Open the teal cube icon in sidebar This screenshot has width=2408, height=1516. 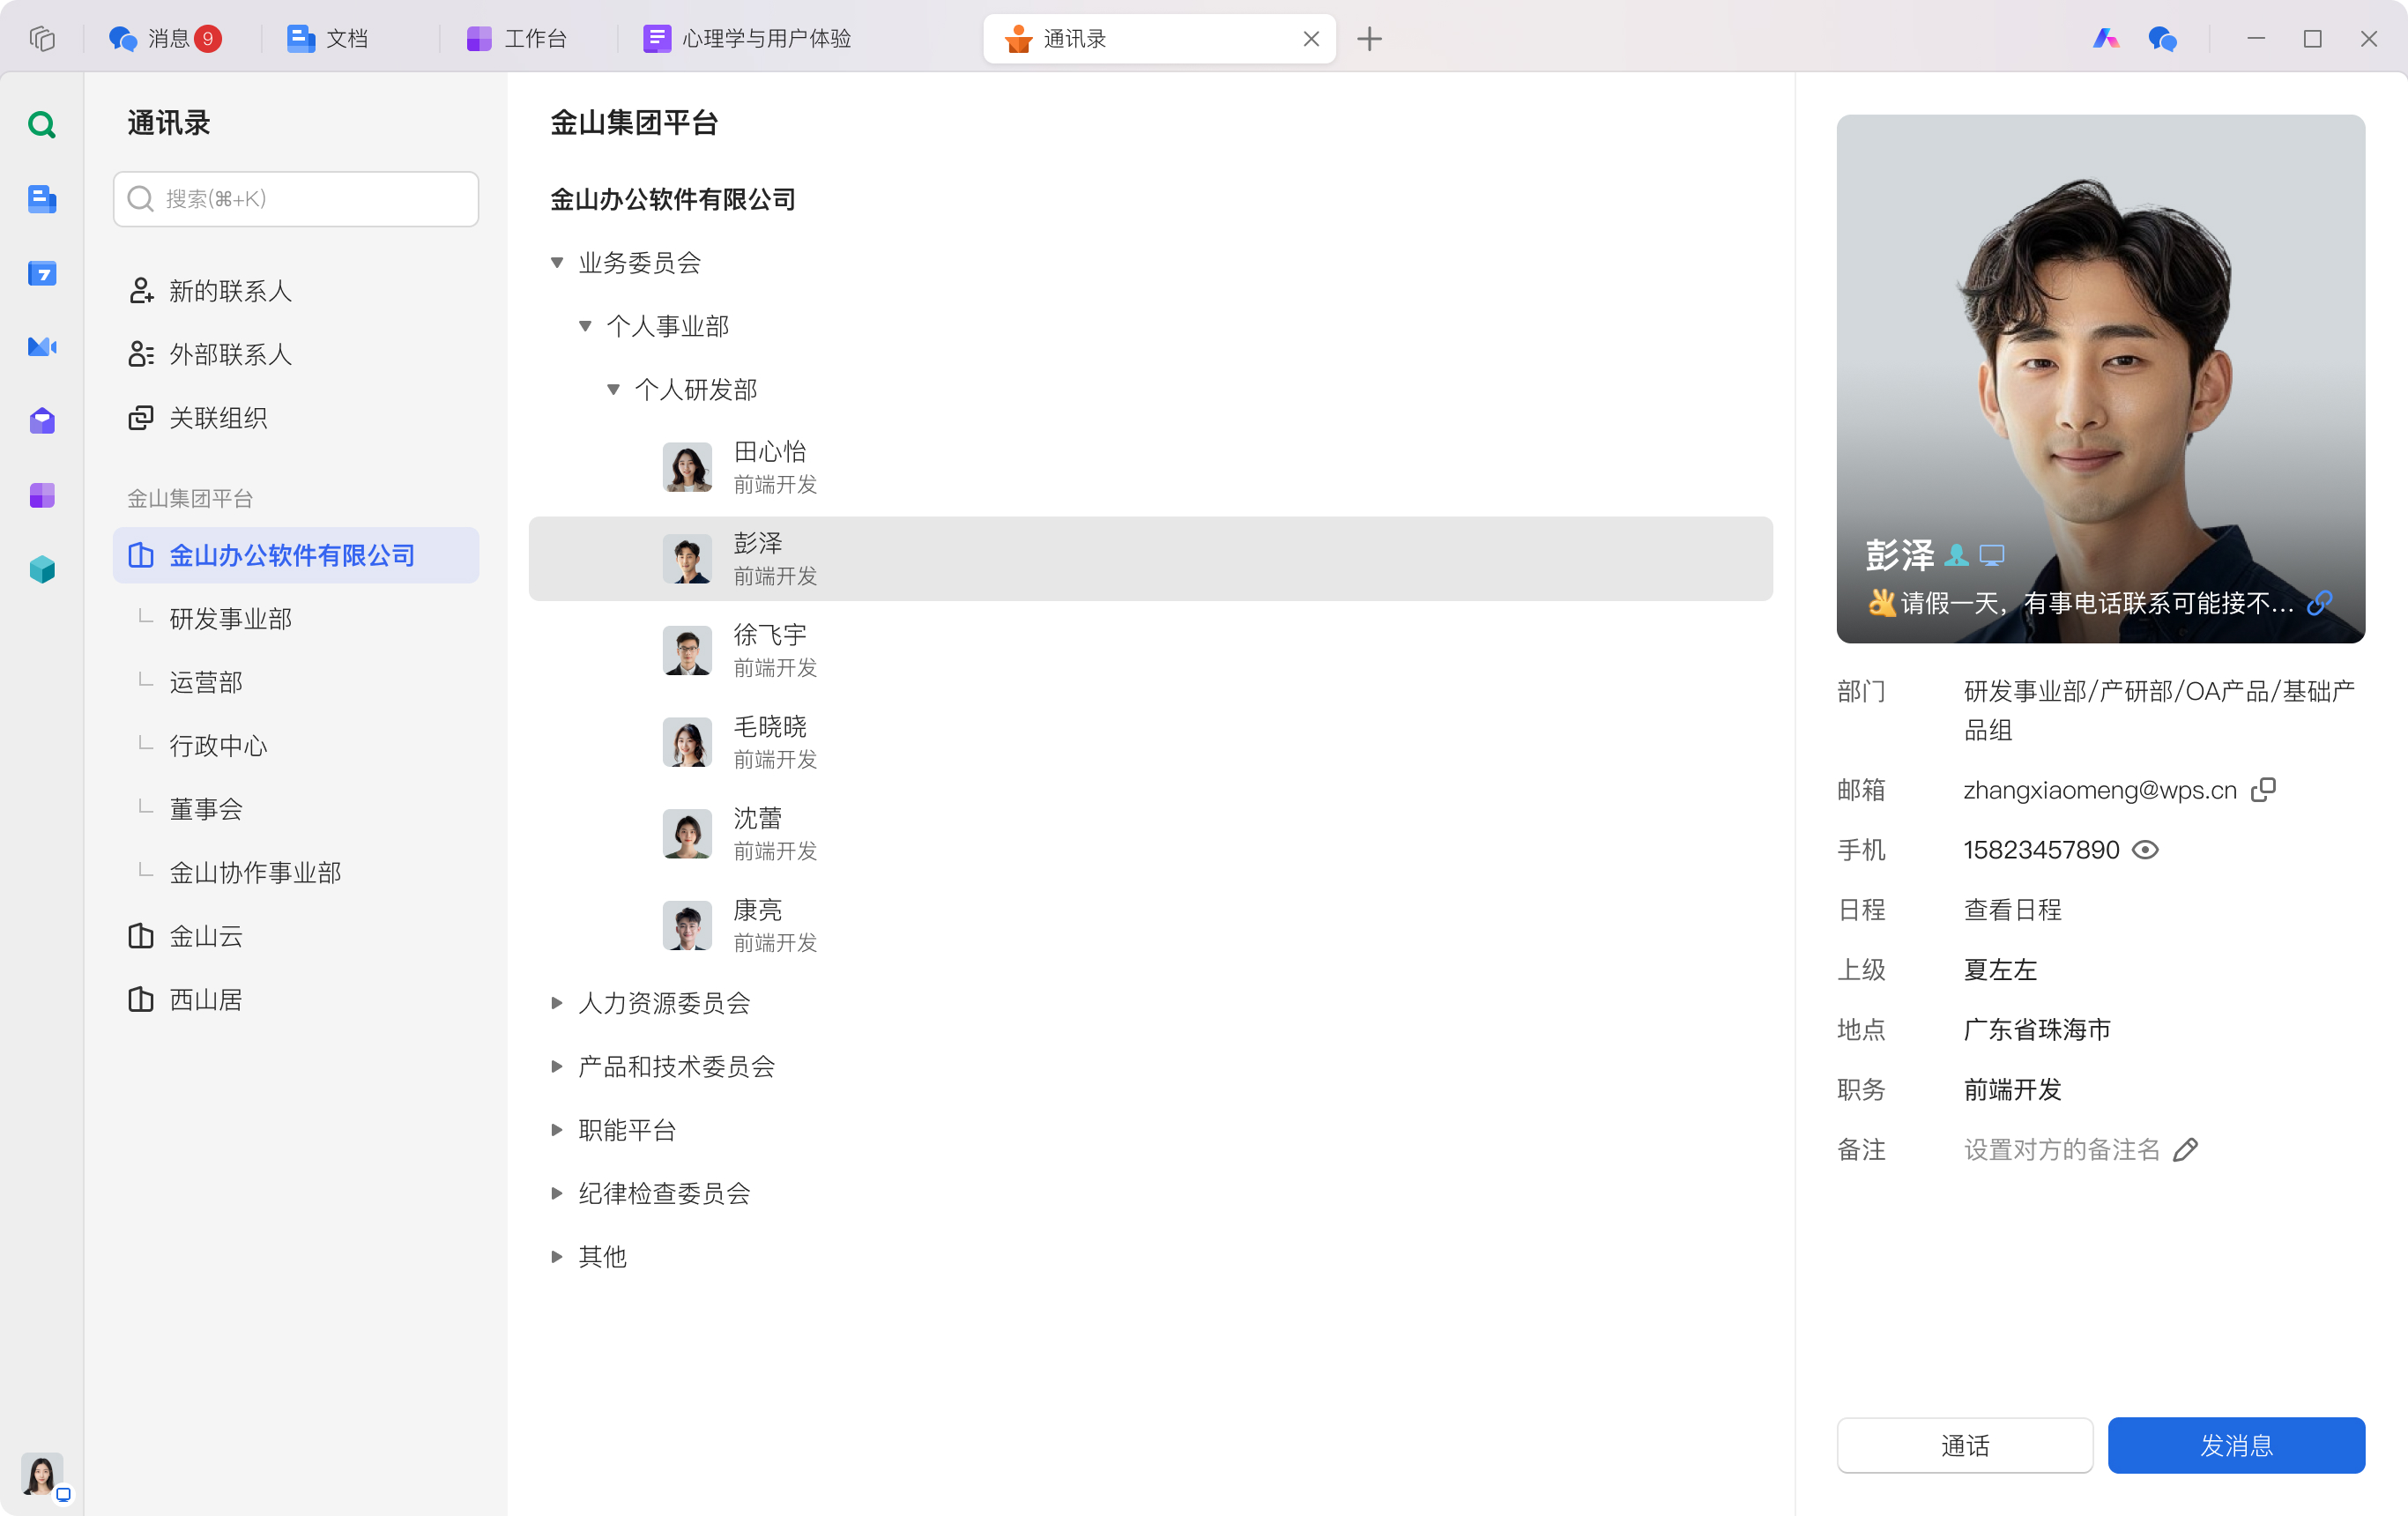click(x=41, y=569)
